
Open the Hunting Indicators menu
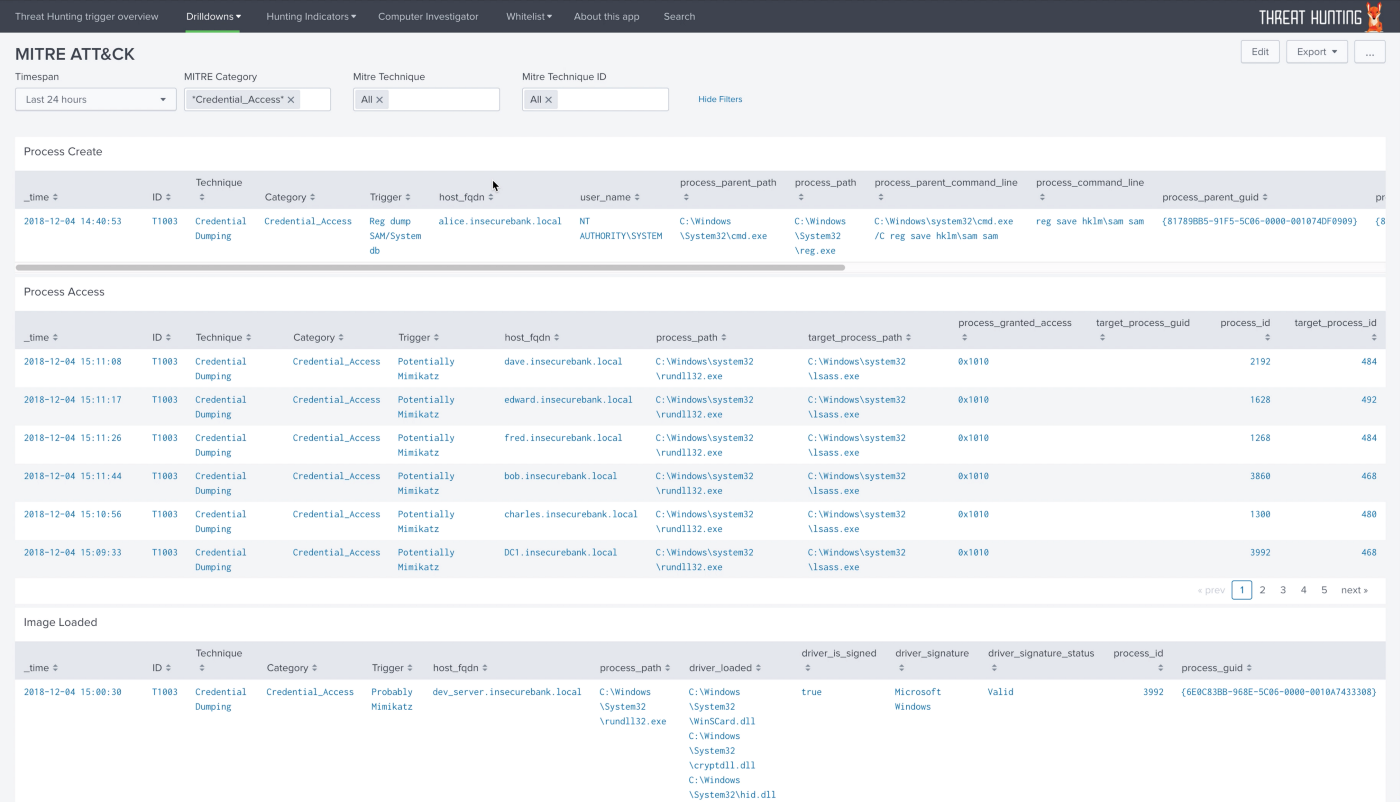click(311, 16)
